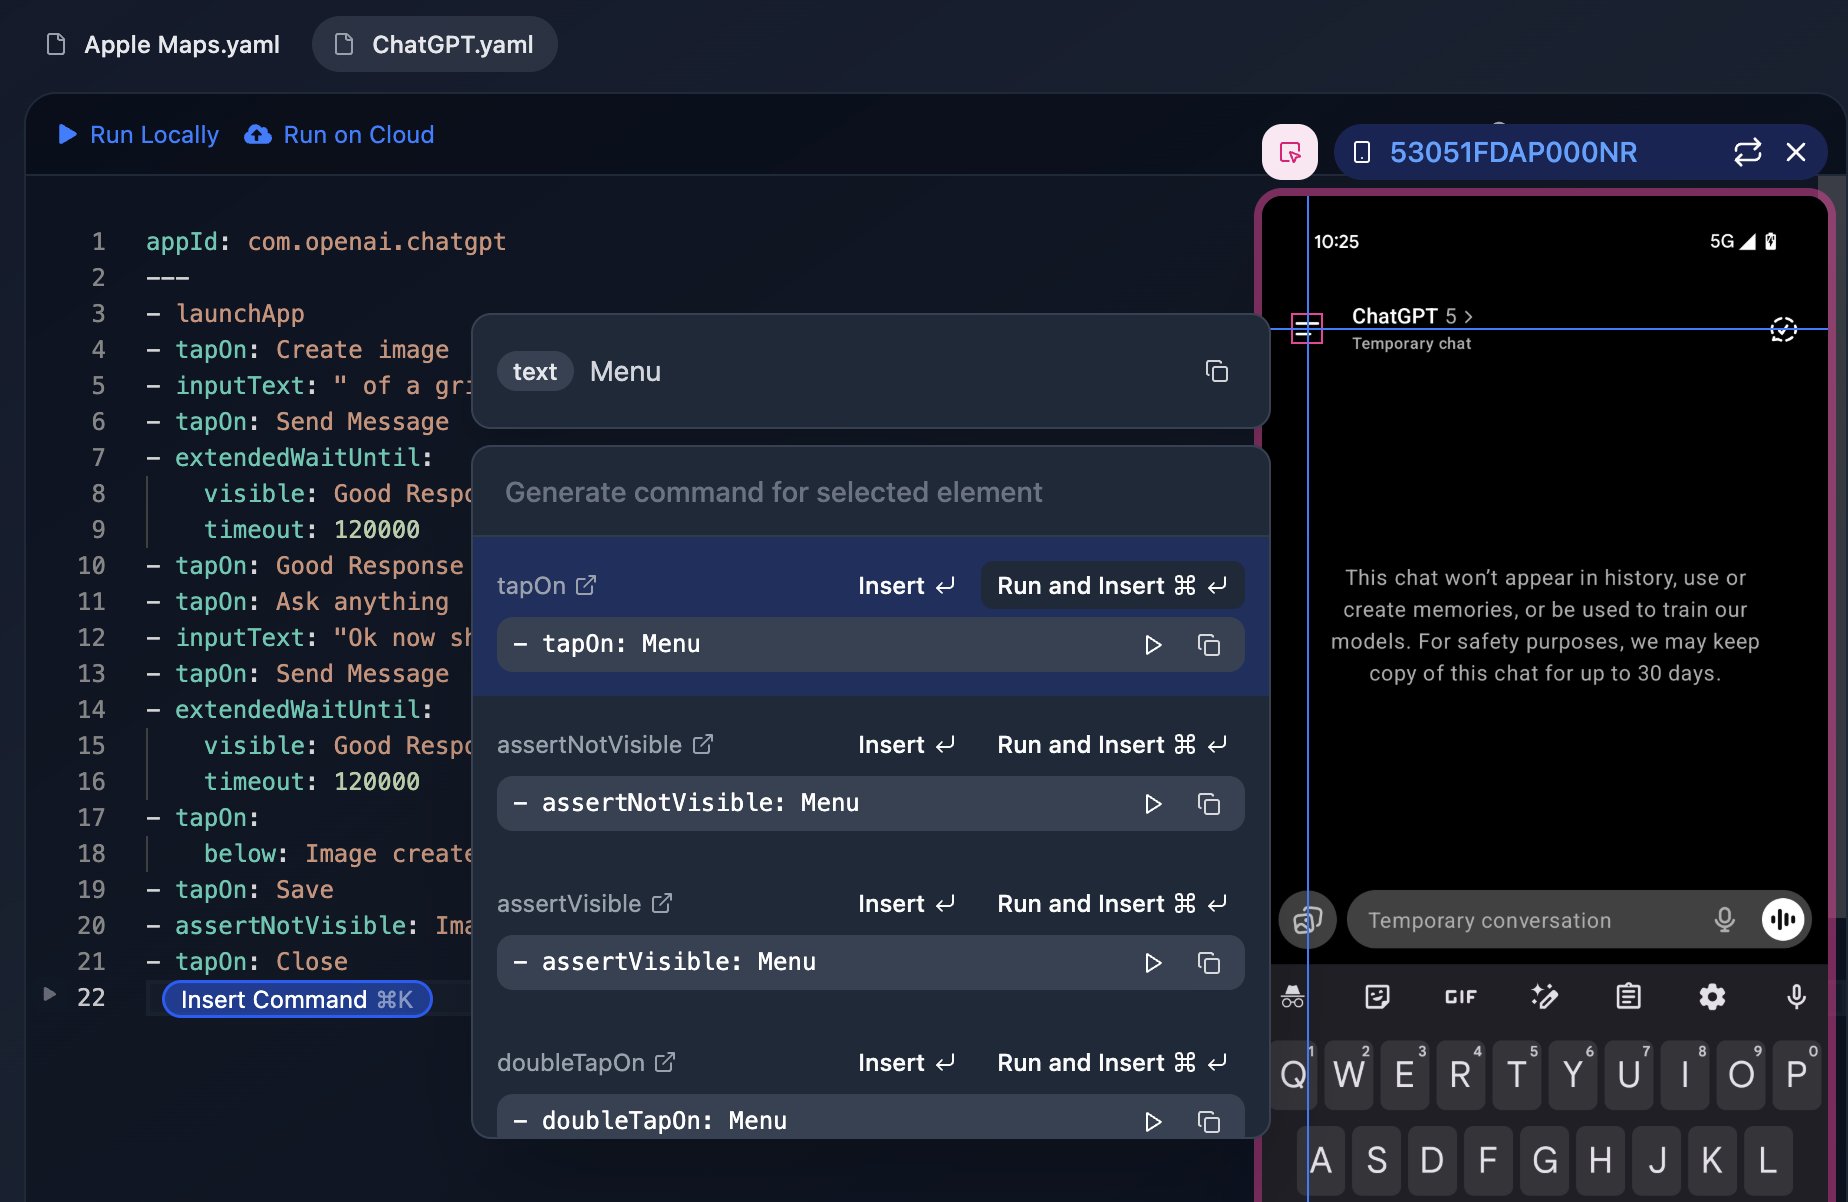This screenshot has height=1202, width=1848.
Task: Expand the line 22 fold arrow
Action: click(x=49, y=994)
